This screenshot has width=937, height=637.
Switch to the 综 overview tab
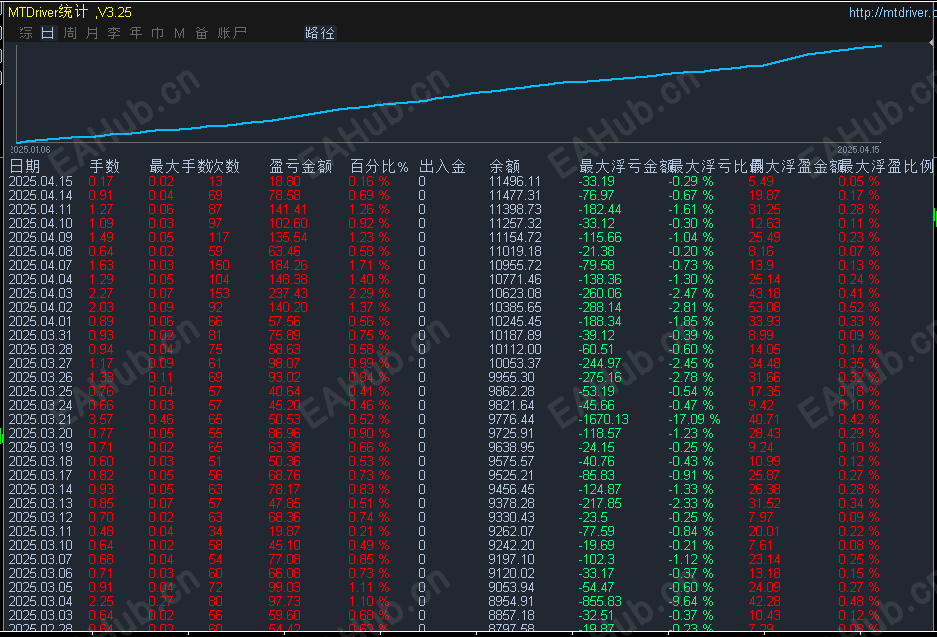(26, 33)
